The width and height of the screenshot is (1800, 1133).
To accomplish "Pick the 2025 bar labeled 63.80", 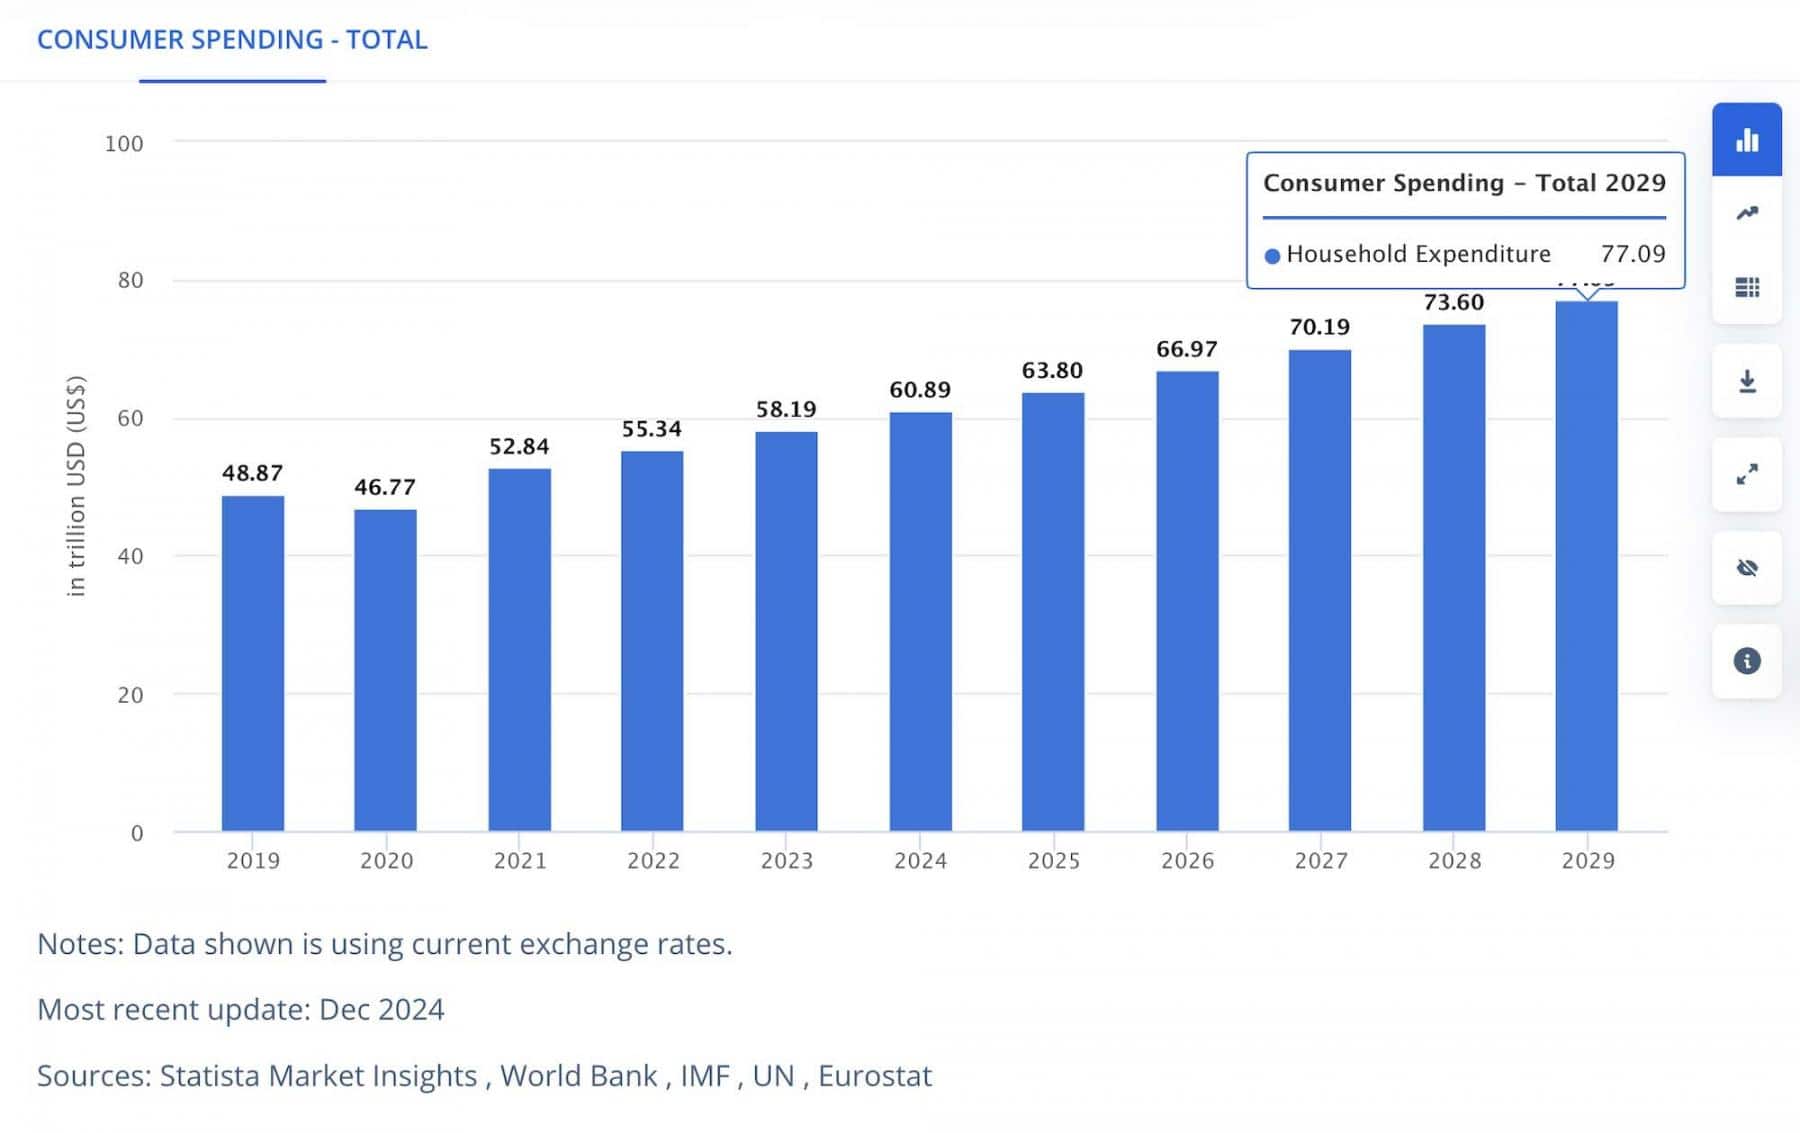I will point(1053,611).
